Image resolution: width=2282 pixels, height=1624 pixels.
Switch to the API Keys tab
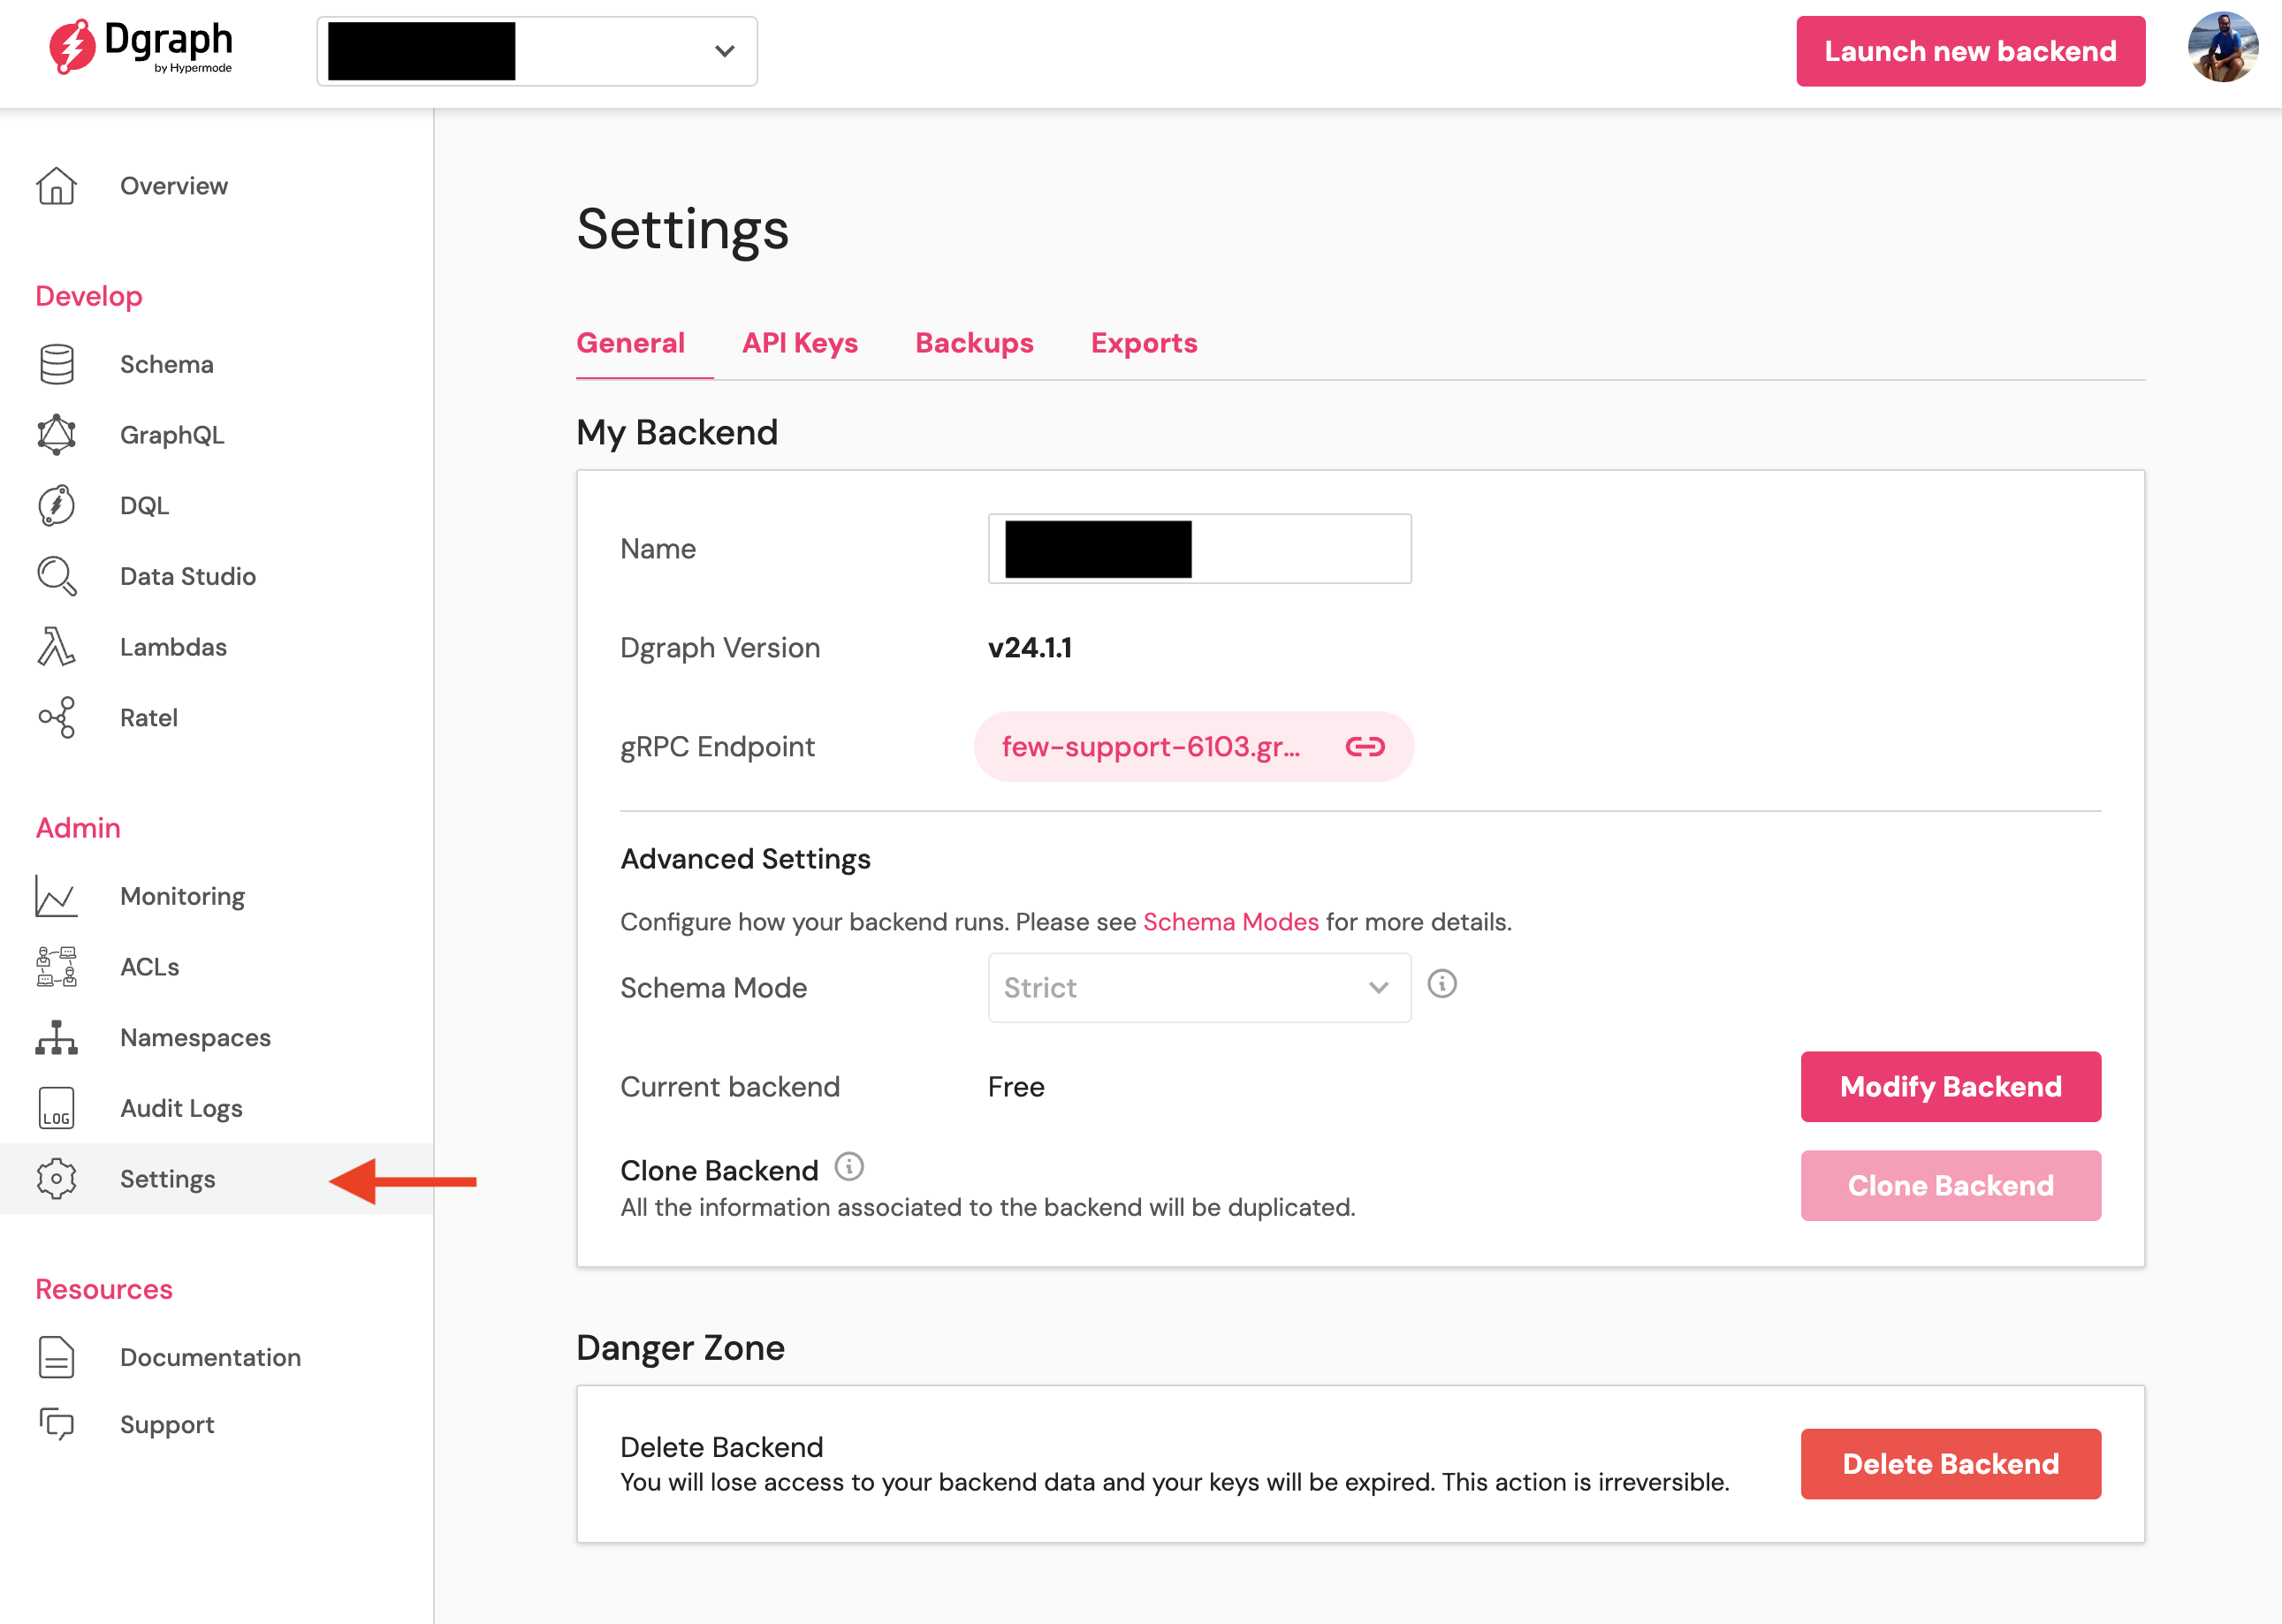point(800,343)
